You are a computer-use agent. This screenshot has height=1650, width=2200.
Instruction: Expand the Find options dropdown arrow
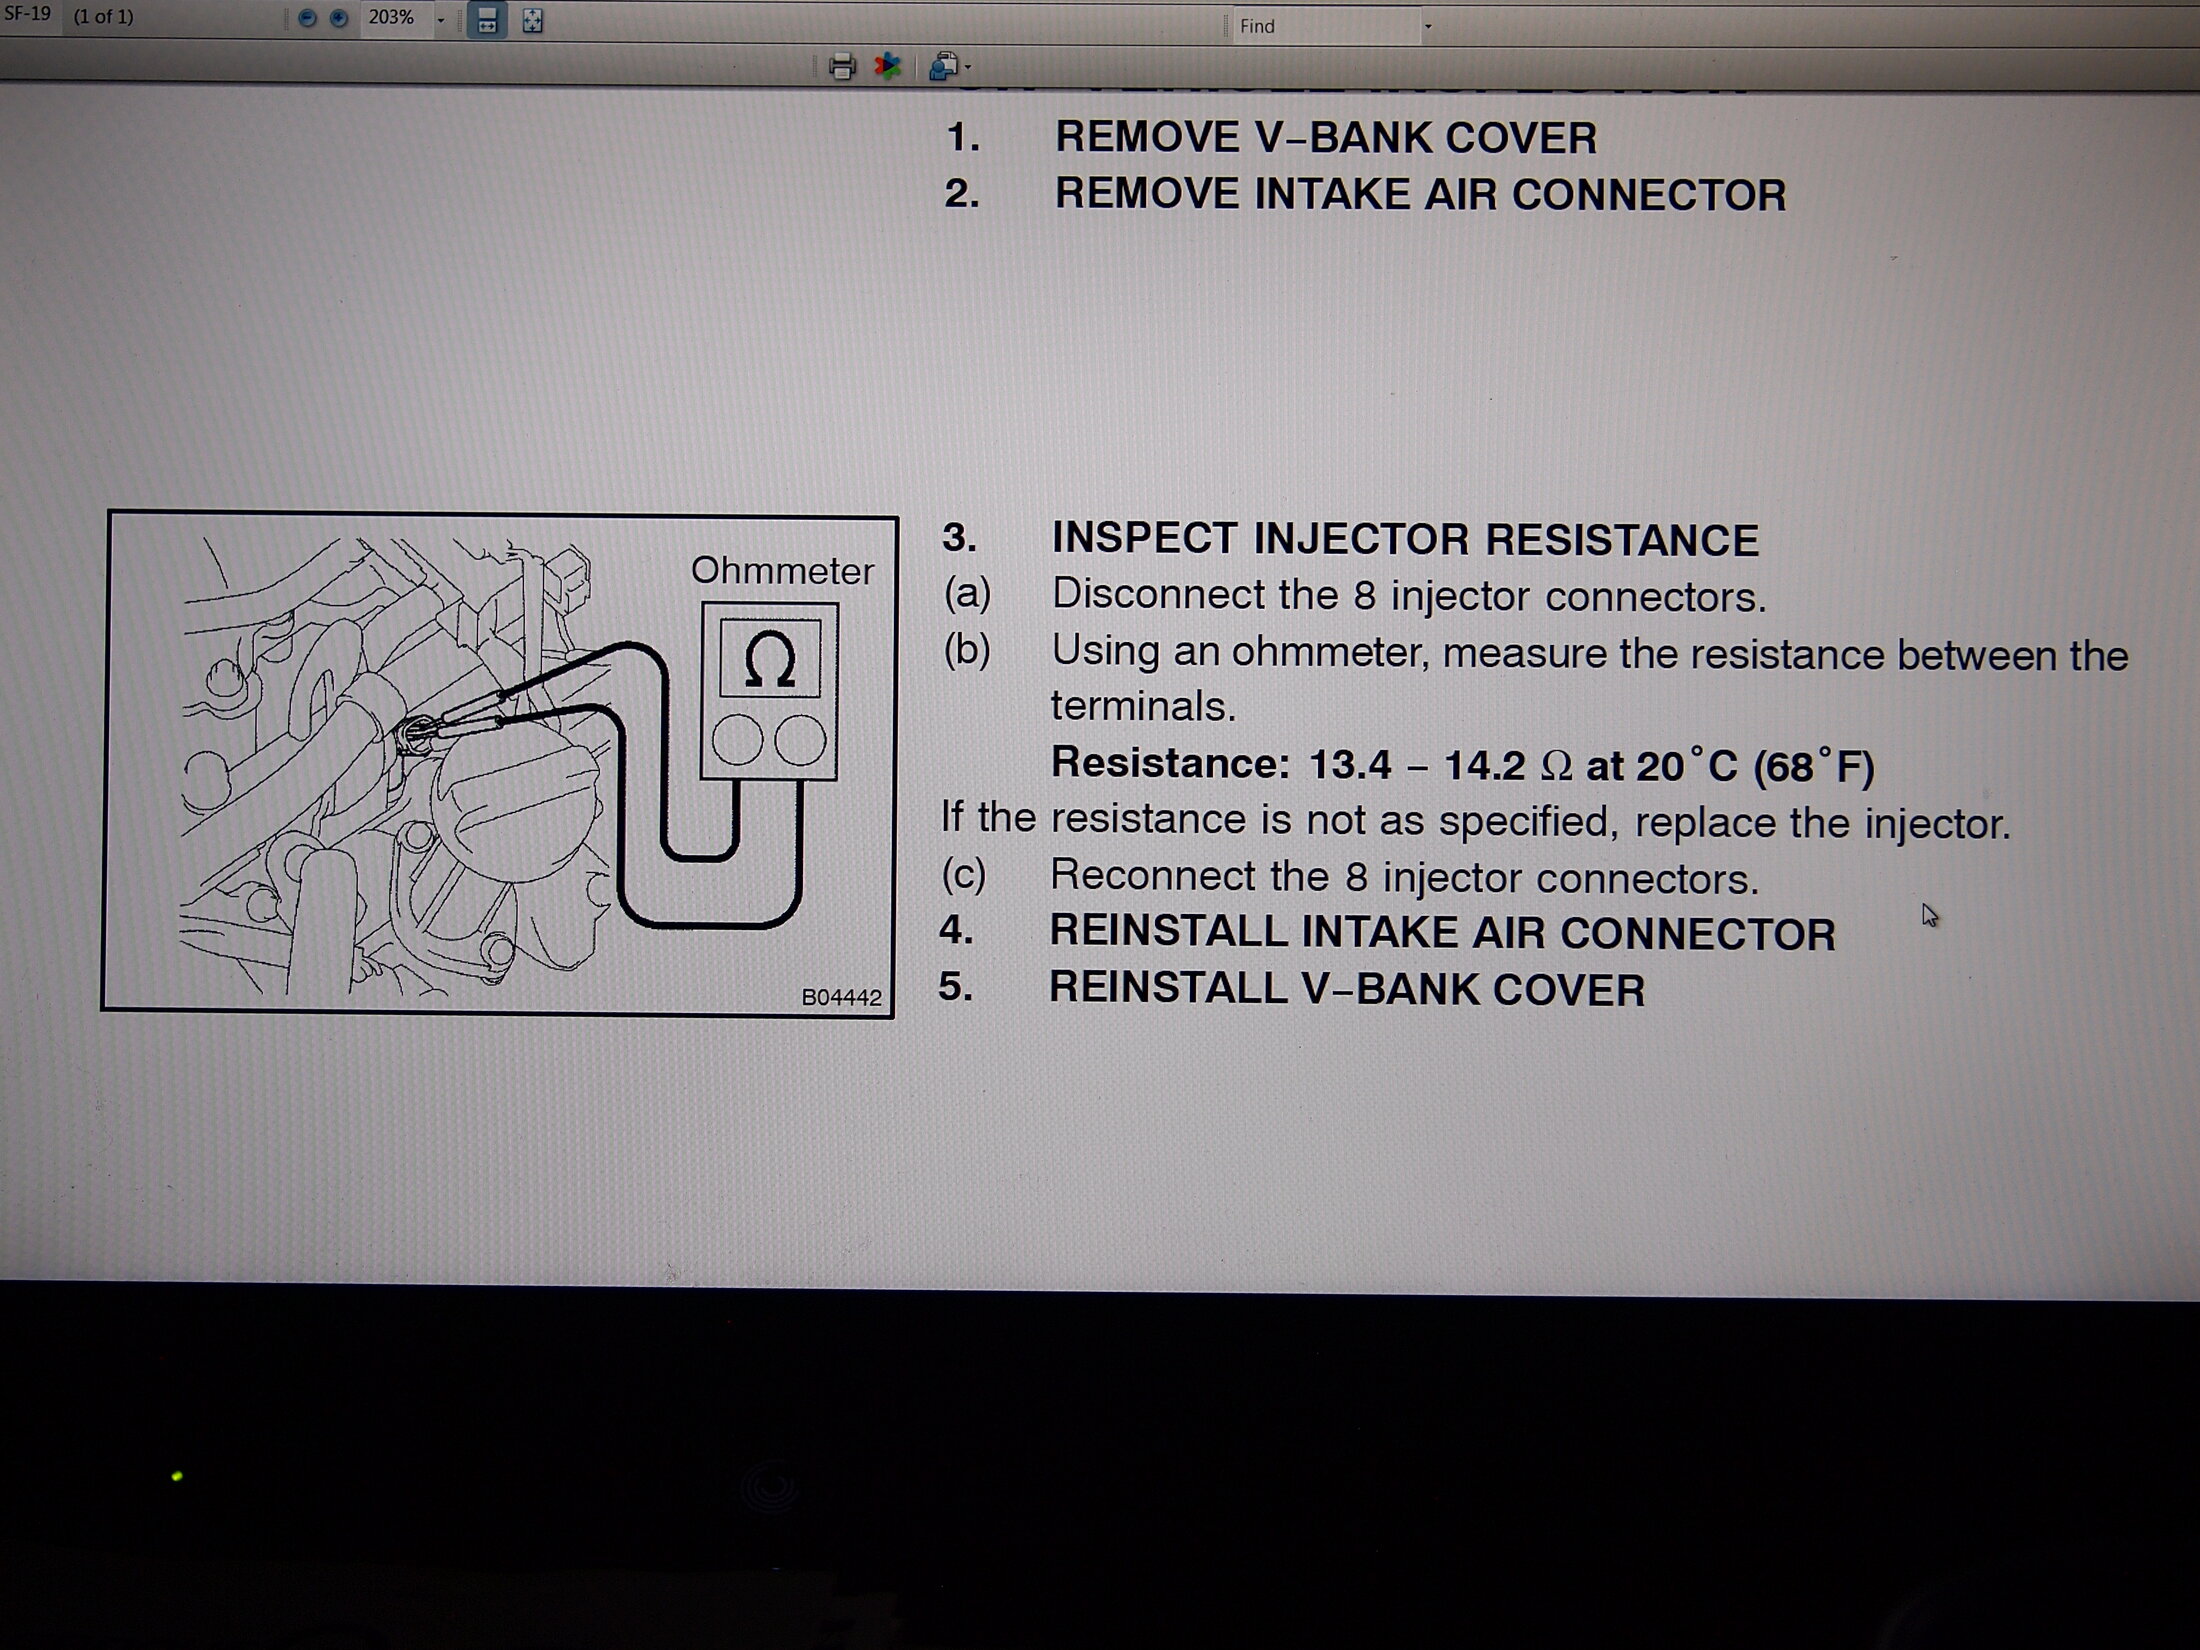point(1428,27)
